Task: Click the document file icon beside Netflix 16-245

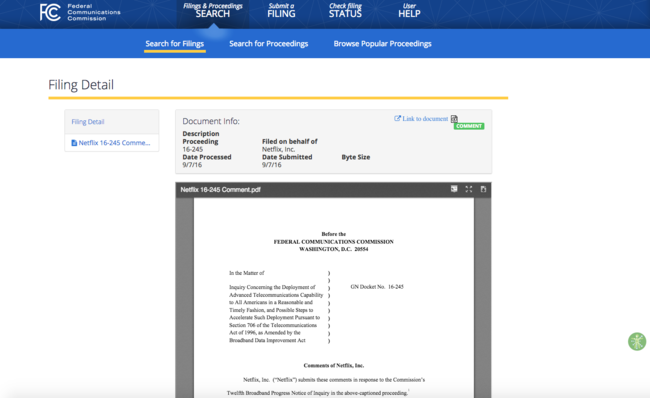Action: (74, 143)
